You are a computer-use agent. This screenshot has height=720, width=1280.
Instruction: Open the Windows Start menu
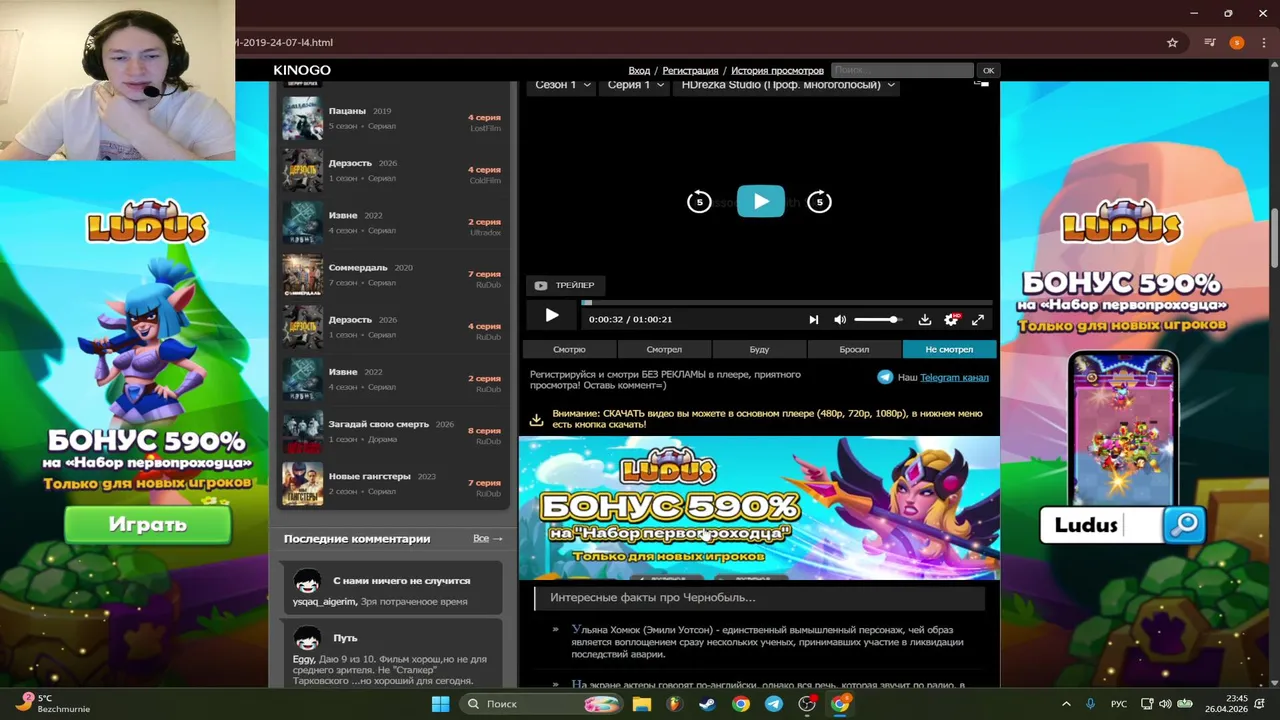coord(440,704)
